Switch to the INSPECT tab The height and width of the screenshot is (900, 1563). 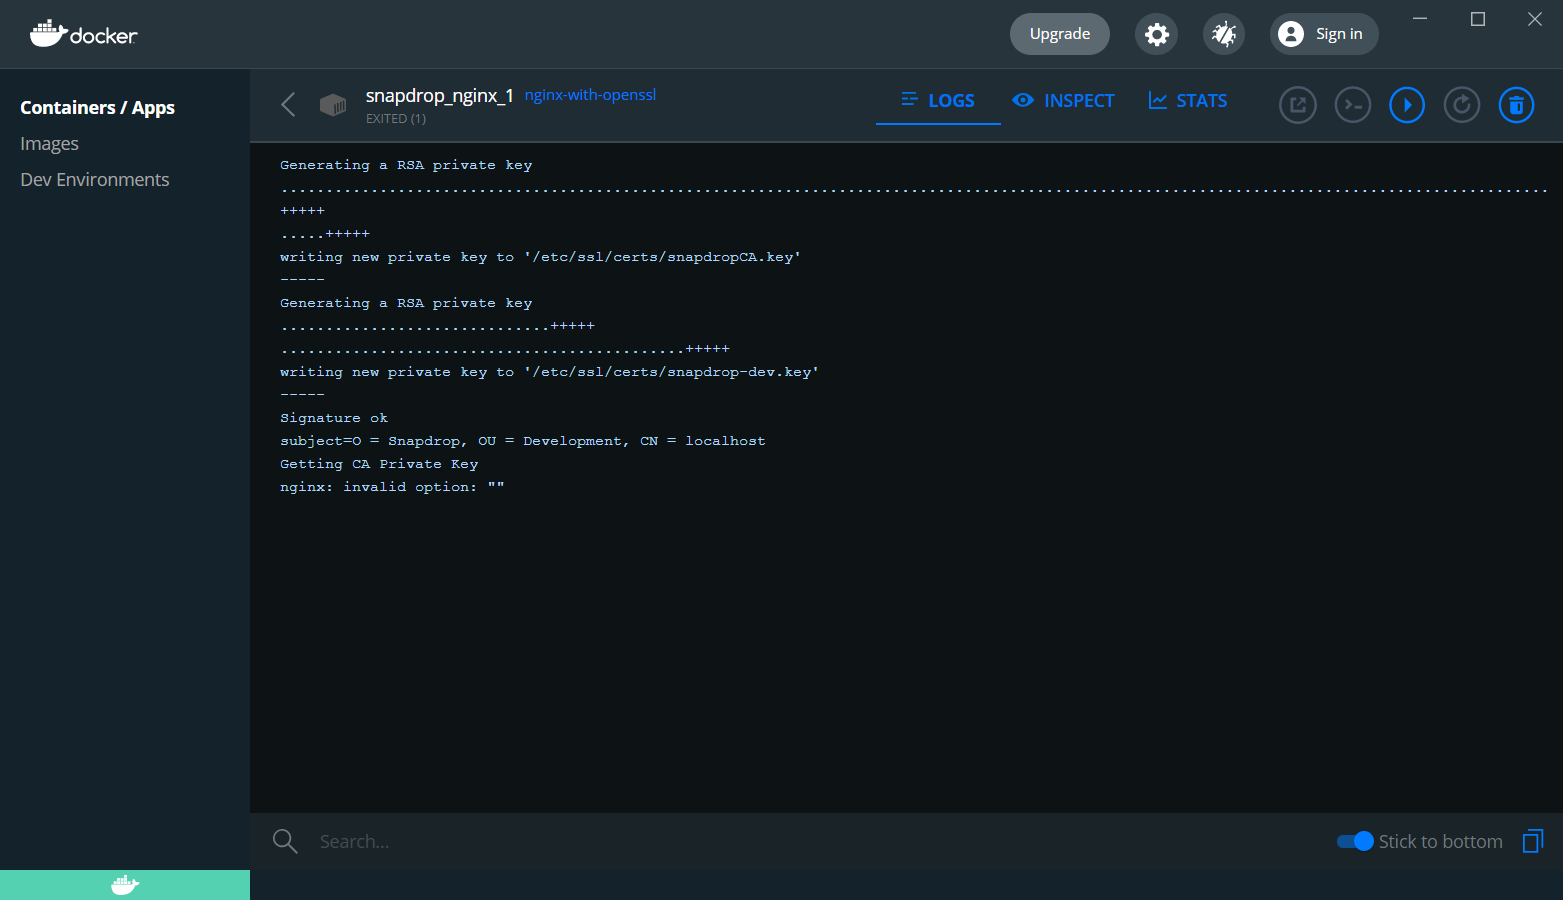1063,101
